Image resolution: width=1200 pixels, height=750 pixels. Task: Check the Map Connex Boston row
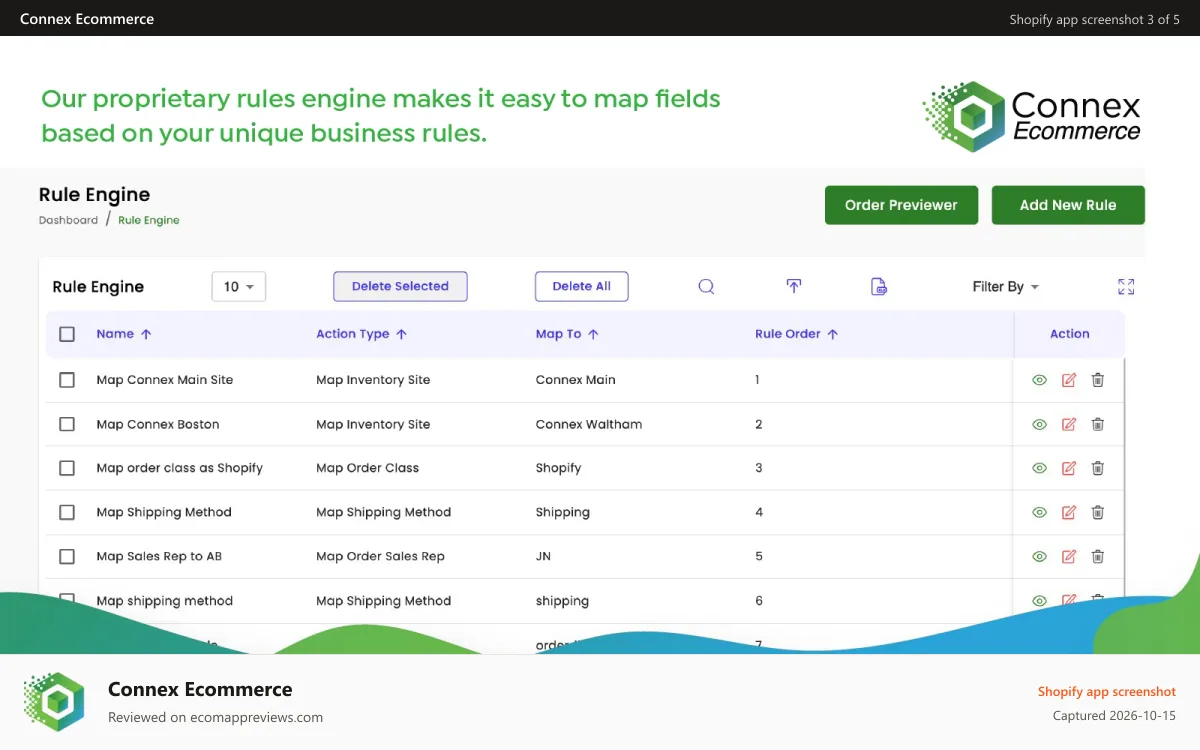[x=67, y=424]
